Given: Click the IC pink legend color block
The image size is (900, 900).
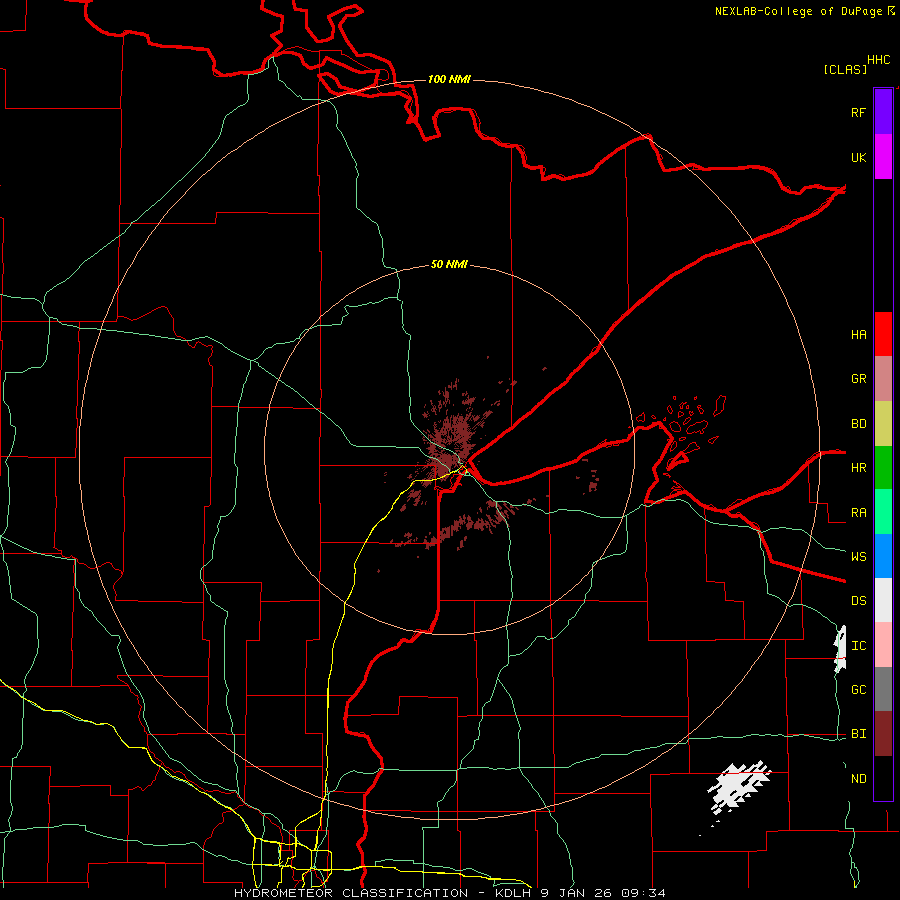Looking at the screenshot, I should click(x=883, y=645).
